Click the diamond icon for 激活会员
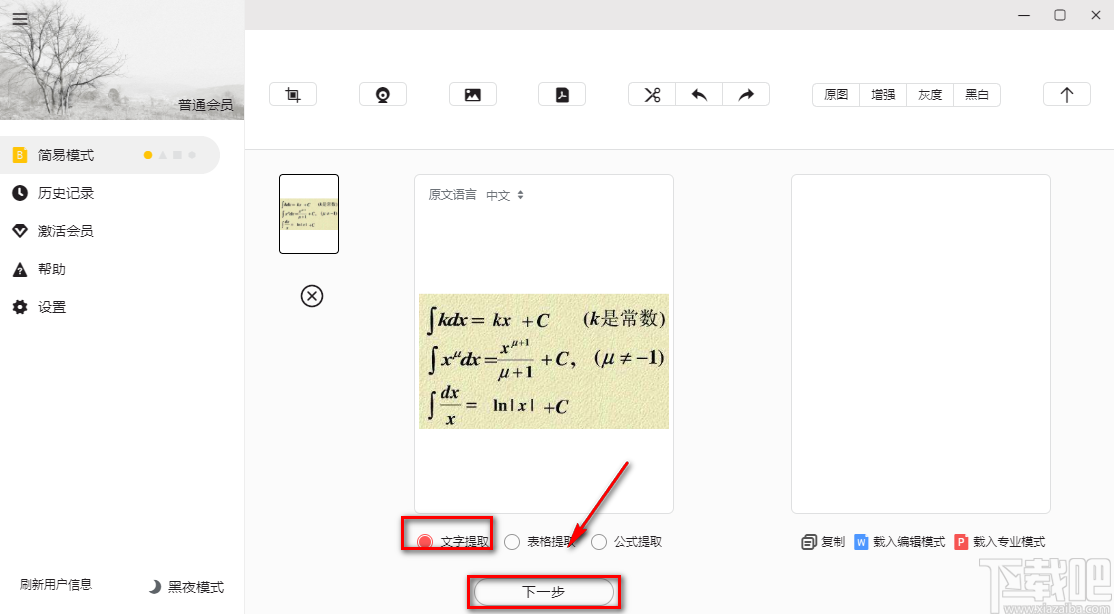 (x=20, y=231)
